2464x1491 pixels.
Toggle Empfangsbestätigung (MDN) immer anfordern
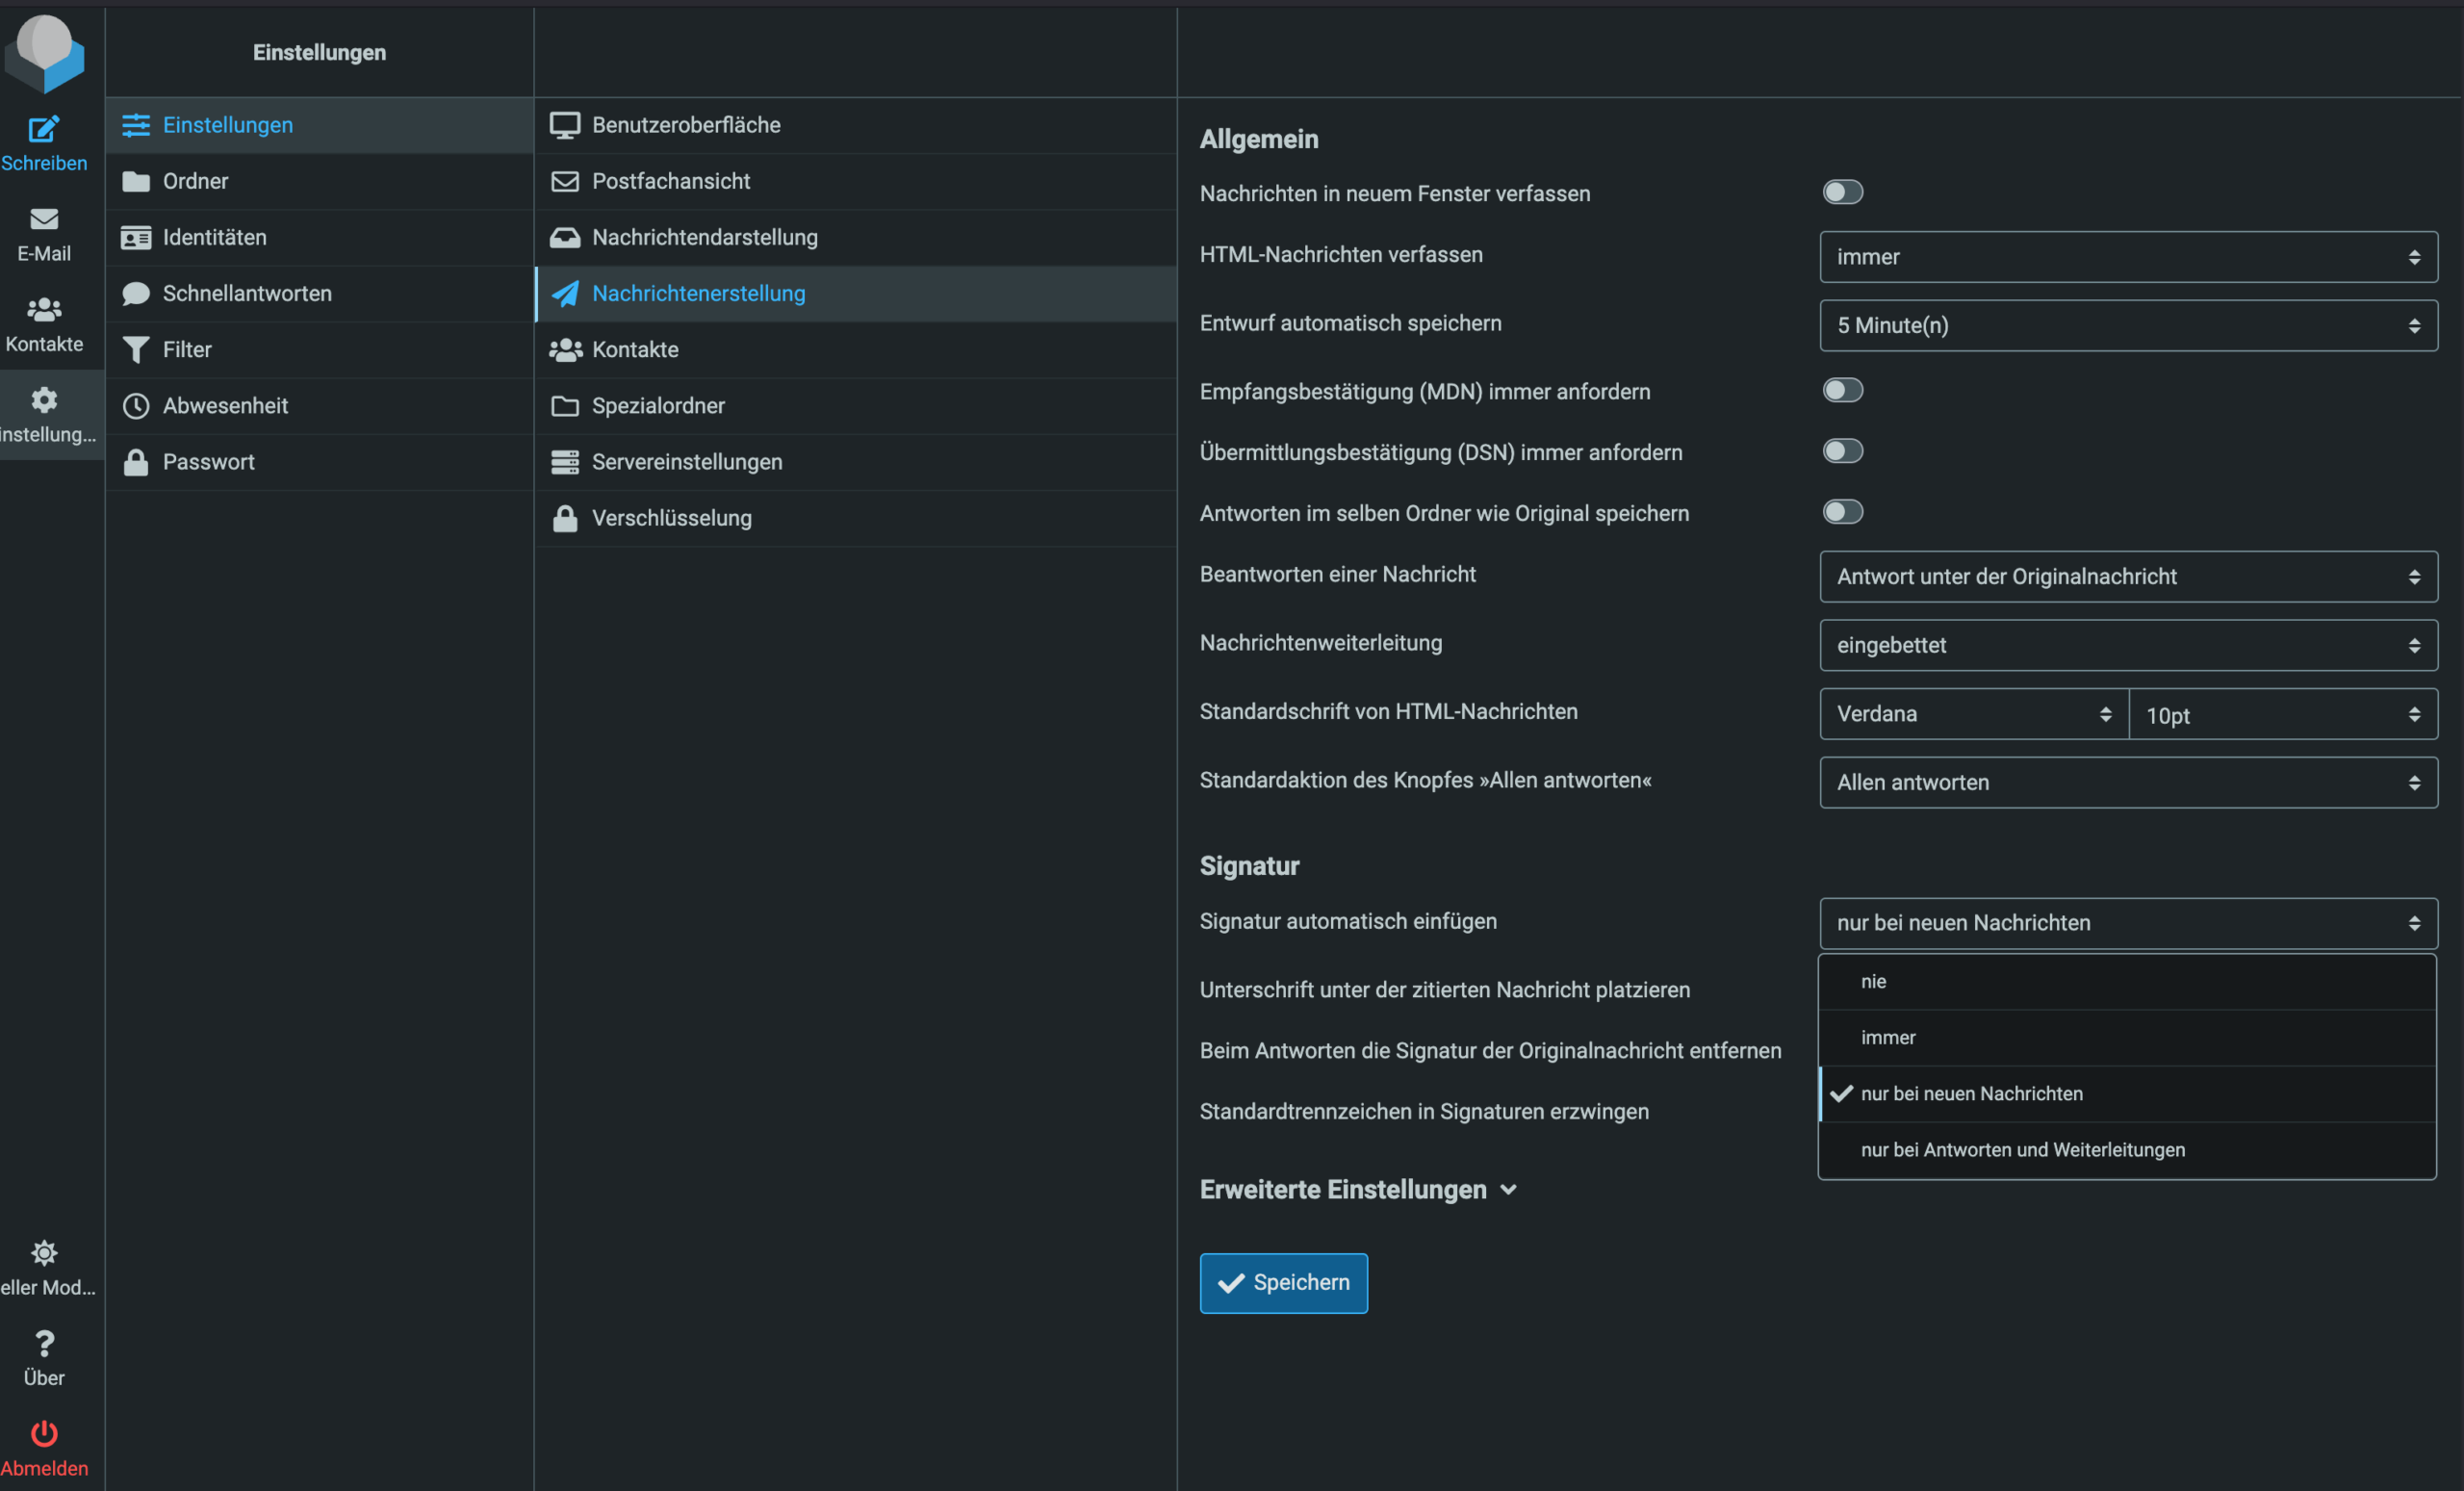pyautogui.click(x=1842, y=390)
